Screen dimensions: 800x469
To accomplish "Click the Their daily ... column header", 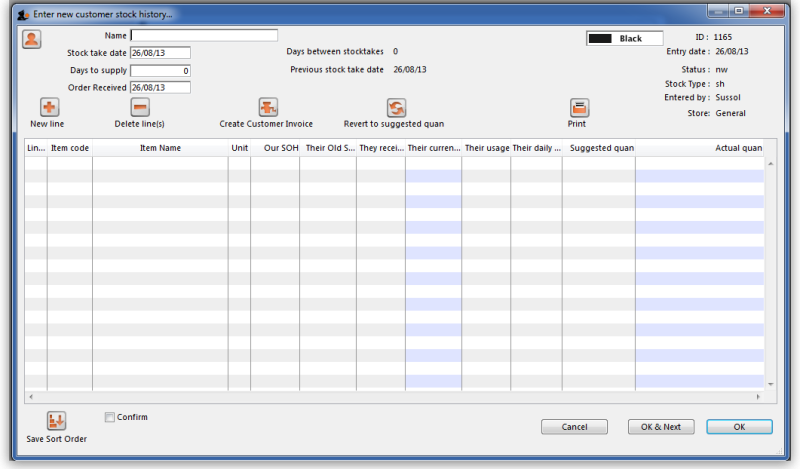I will tap(537, 148).
